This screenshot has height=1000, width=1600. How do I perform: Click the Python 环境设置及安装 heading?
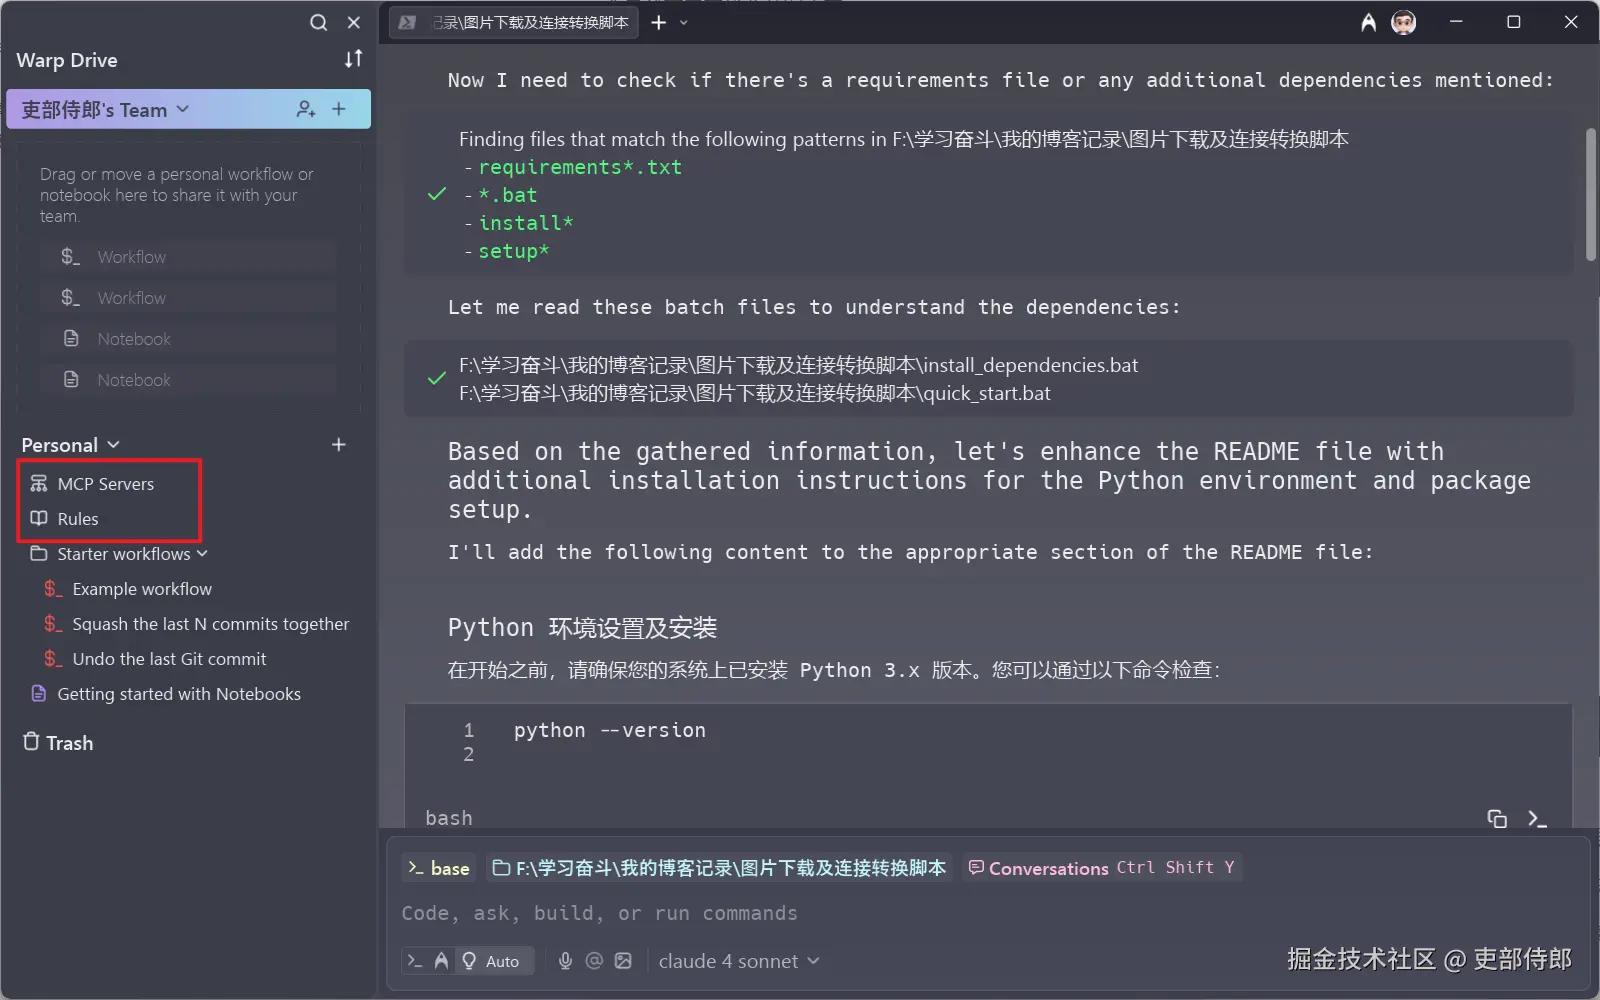[582, 628]
